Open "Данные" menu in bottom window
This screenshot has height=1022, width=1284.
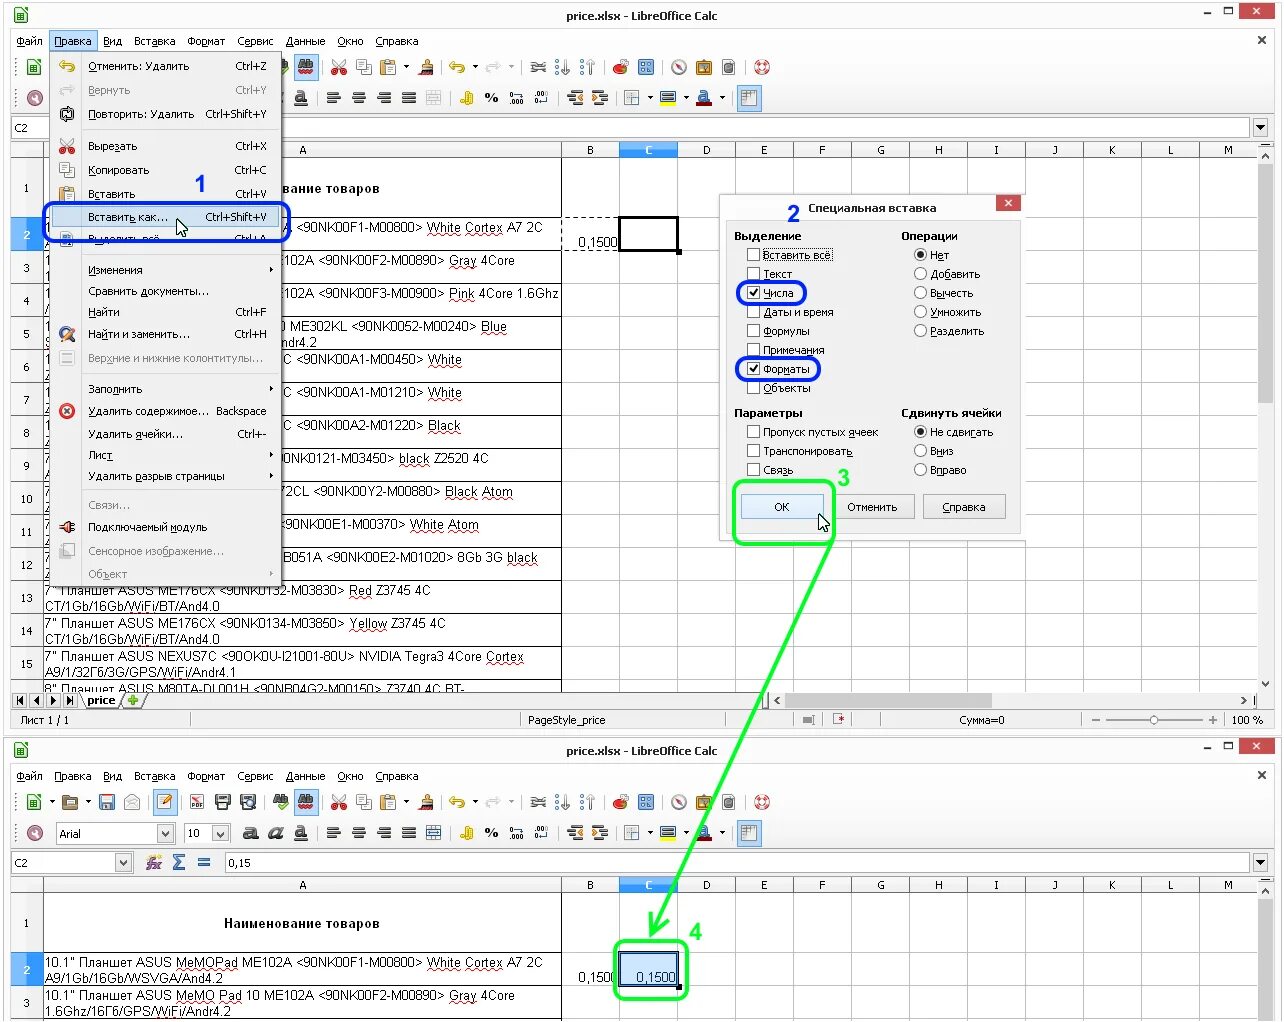click(305, 776)
